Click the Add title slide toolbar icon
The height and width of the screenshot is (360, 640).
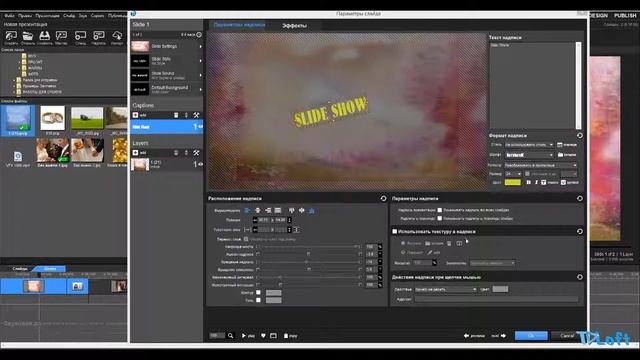pos(99,36)
